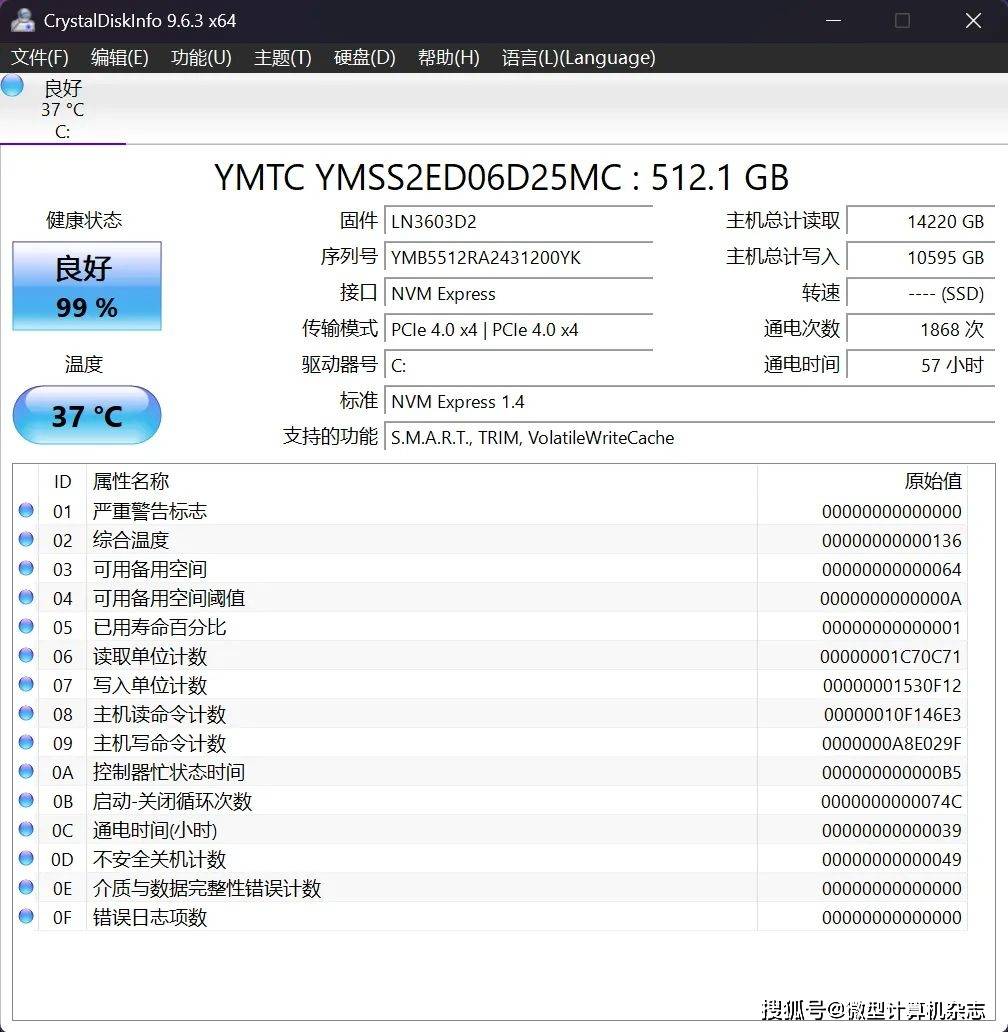Click the power on count value 1868 次

(920, 329)
